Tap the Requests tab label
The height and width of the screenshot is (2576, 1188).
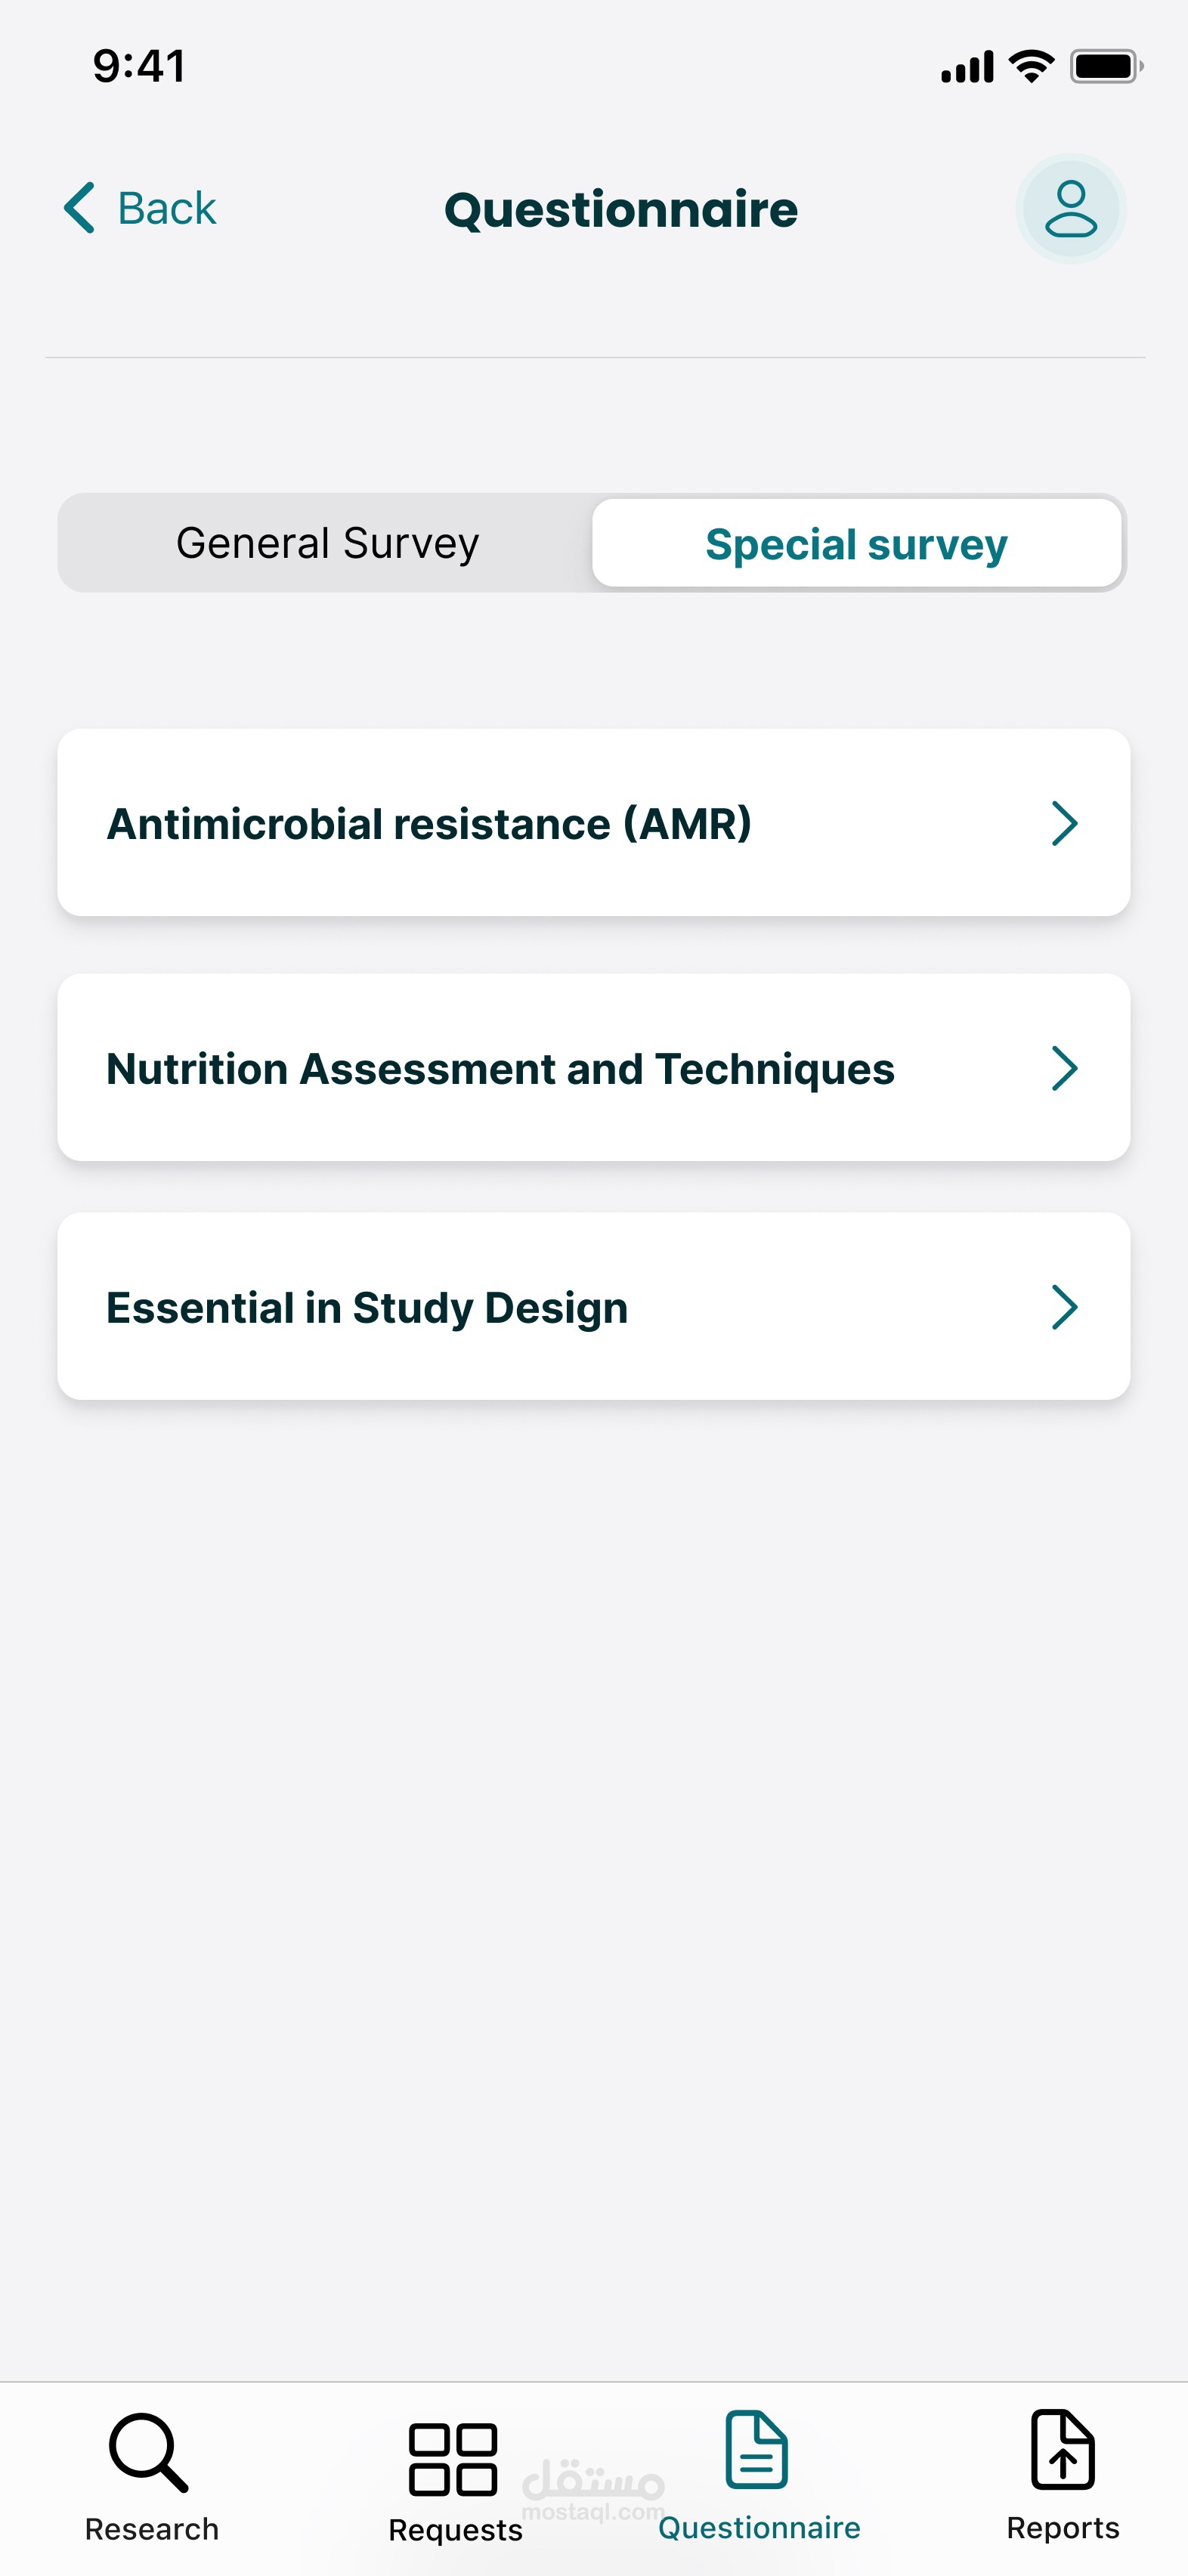[x=455, y=2530]
